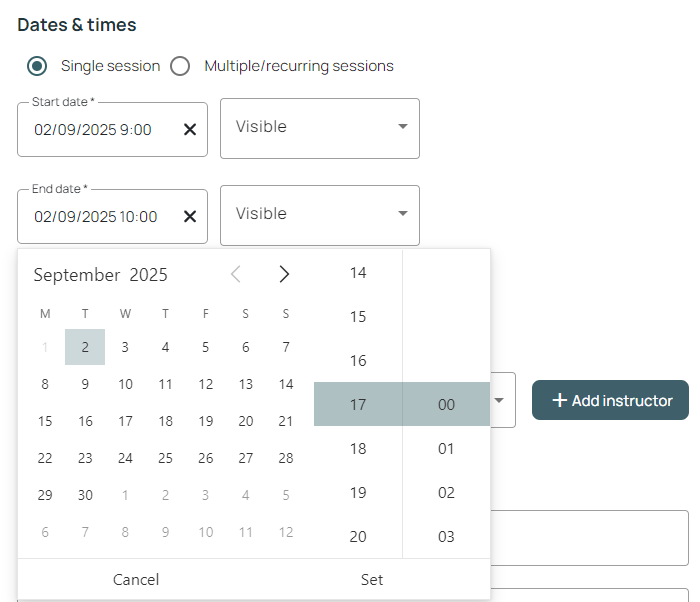Expand the dropdown beside Add instructor
Screen dimensions: 700x602
tap(502, 400)
